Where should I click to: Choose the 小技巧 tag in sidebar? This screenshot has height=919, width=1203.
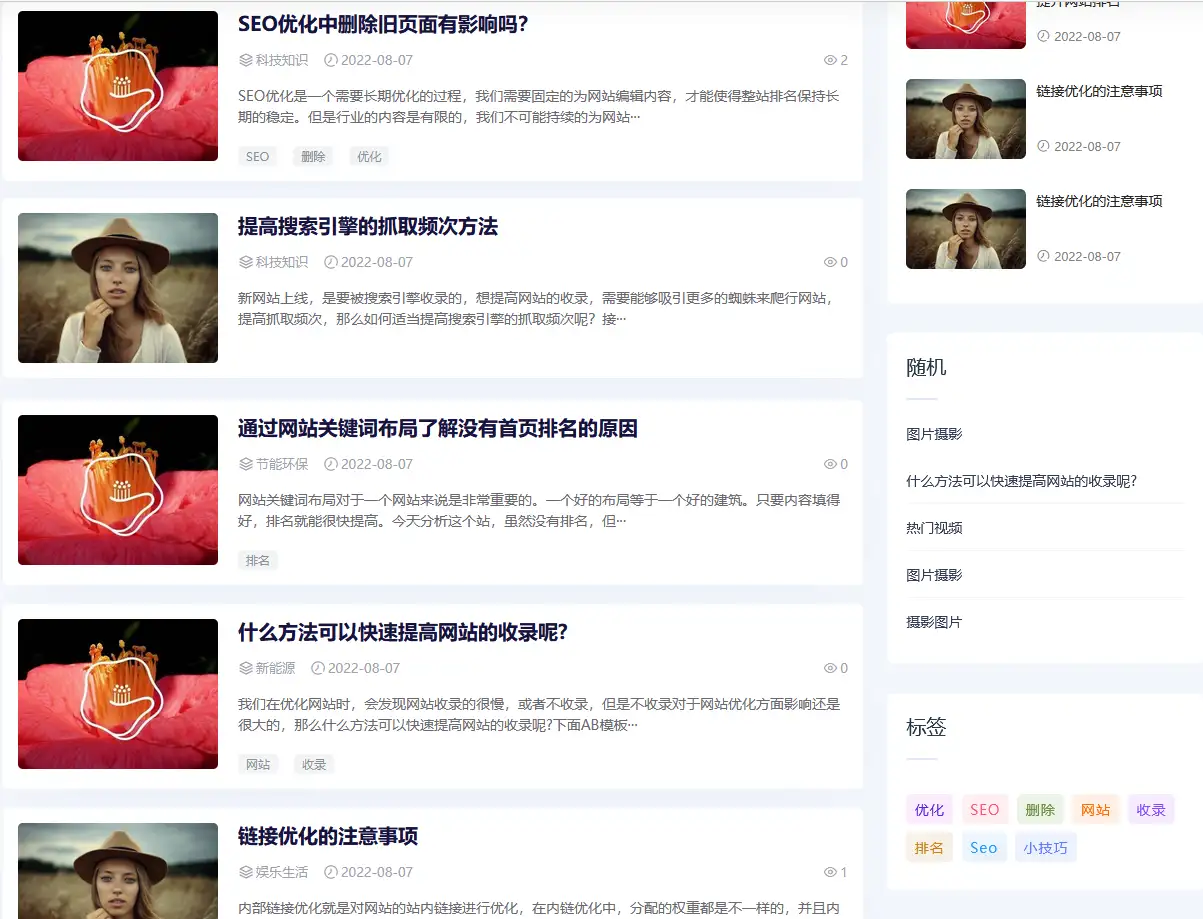tap(1045, 847)
